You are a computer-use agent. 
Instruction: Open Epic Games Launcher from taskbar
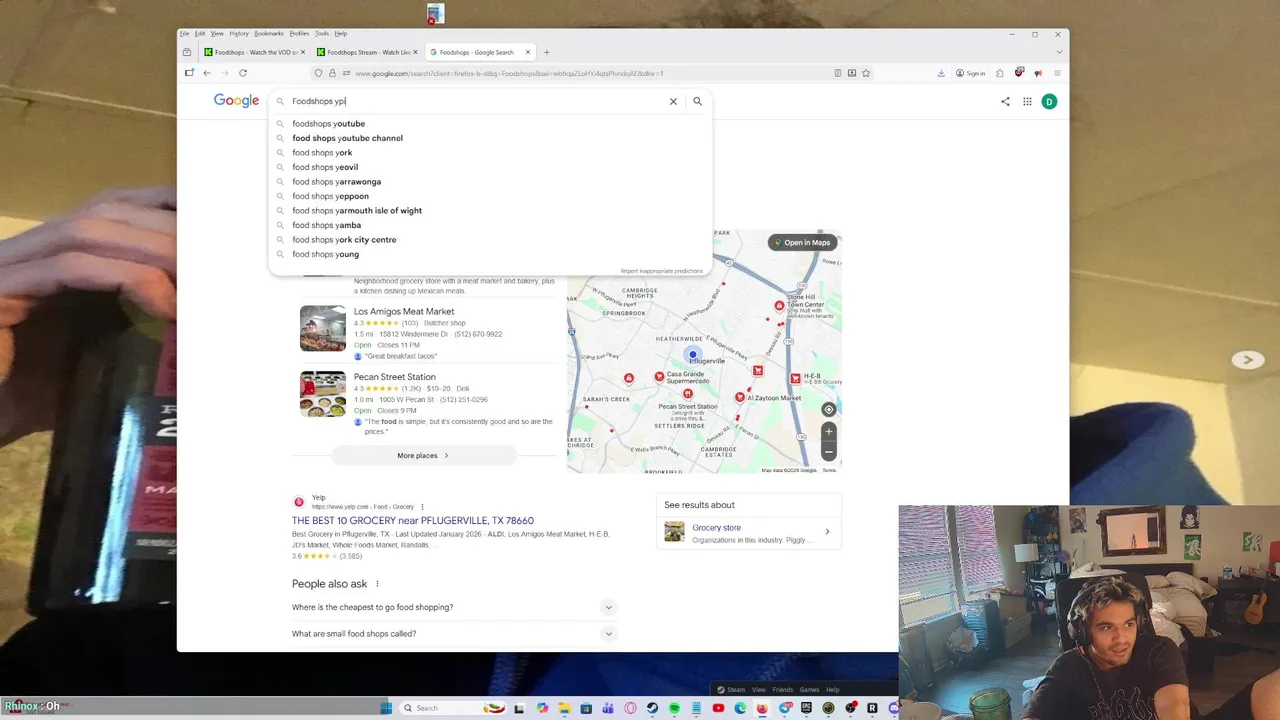806,708
